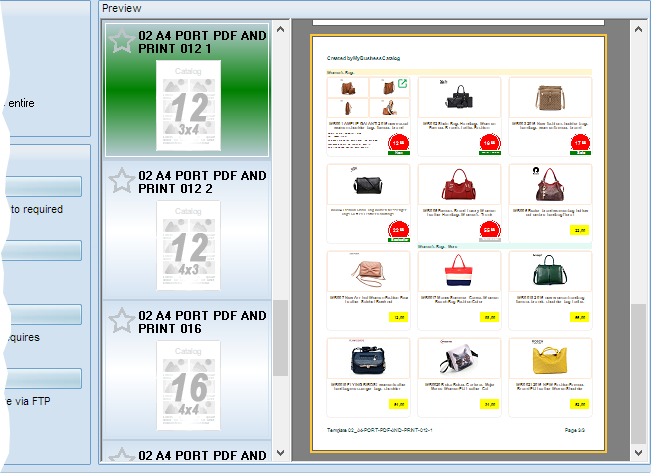Click the preview page scrollbar thumb

coord(638,374)
